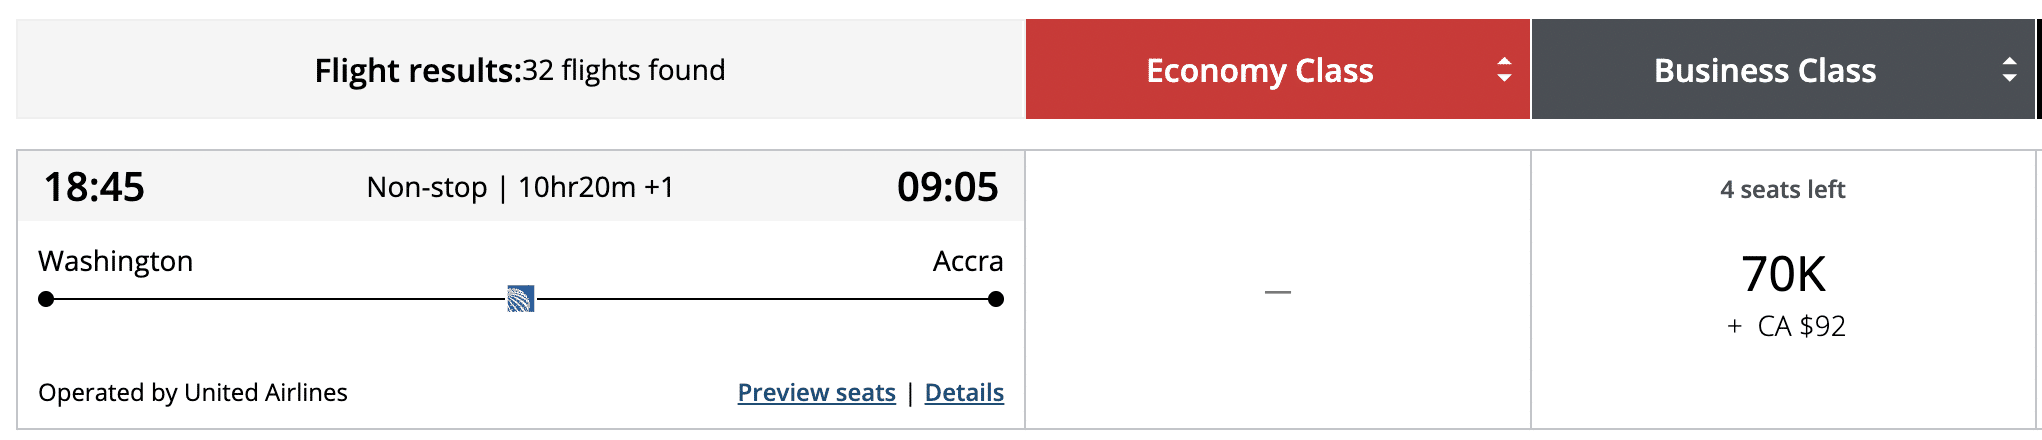Click the Accra city label
Viewport: 2042px width, 440px height.
pyautogui.click(x=967, y=261)
